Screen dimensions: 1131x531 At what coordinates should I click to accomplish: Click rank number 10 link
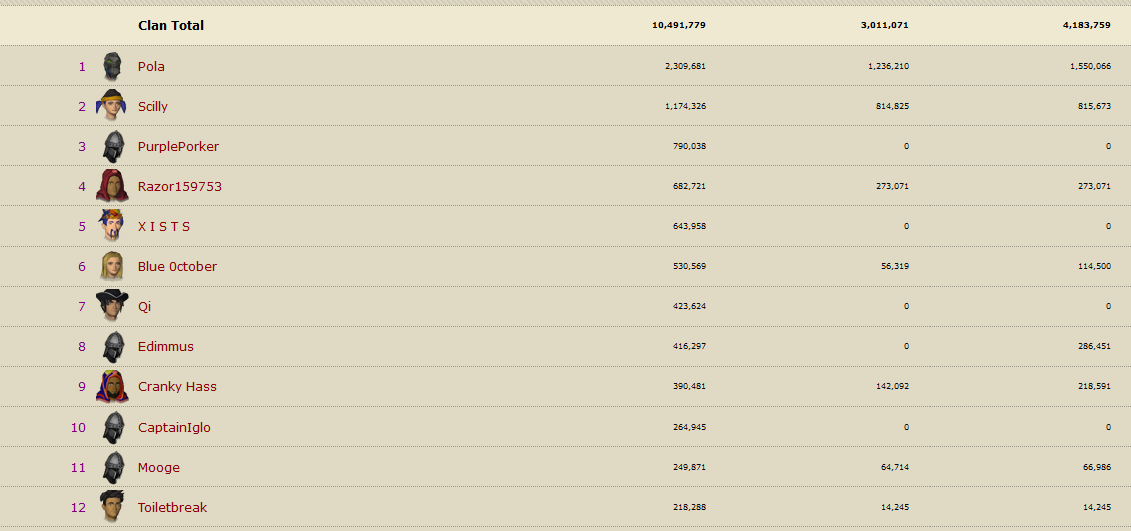pyautogui.click(x=78, y=427)
